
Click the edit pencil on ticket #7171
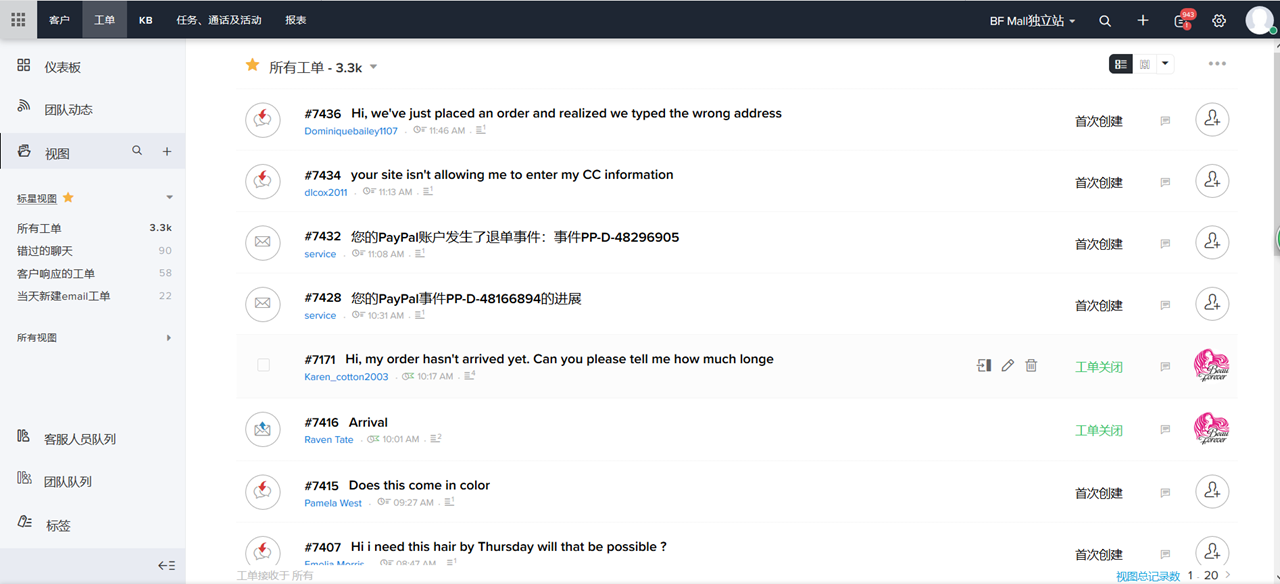point(1007,366)
